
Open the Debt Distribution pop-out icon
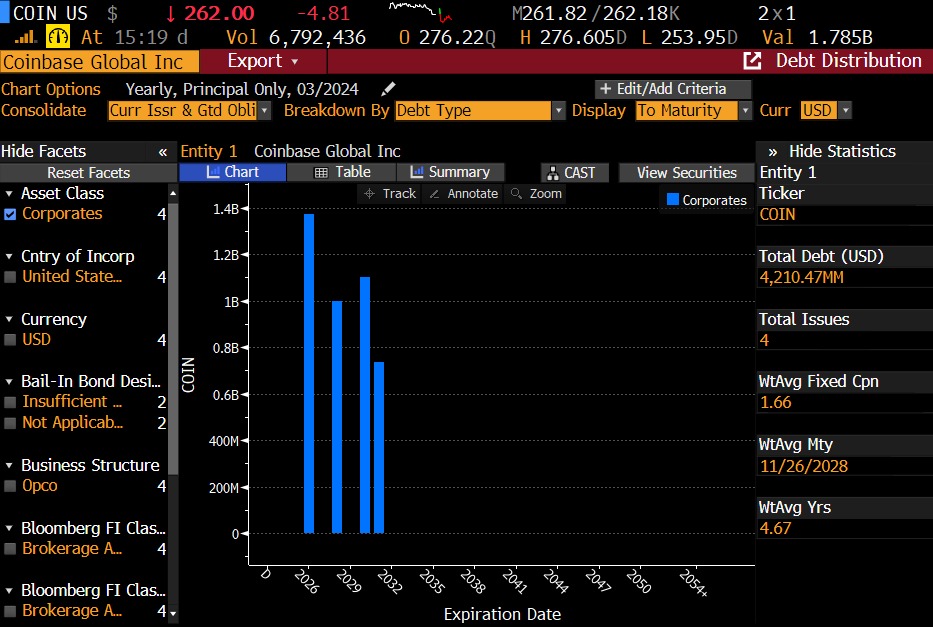point(752,61)
